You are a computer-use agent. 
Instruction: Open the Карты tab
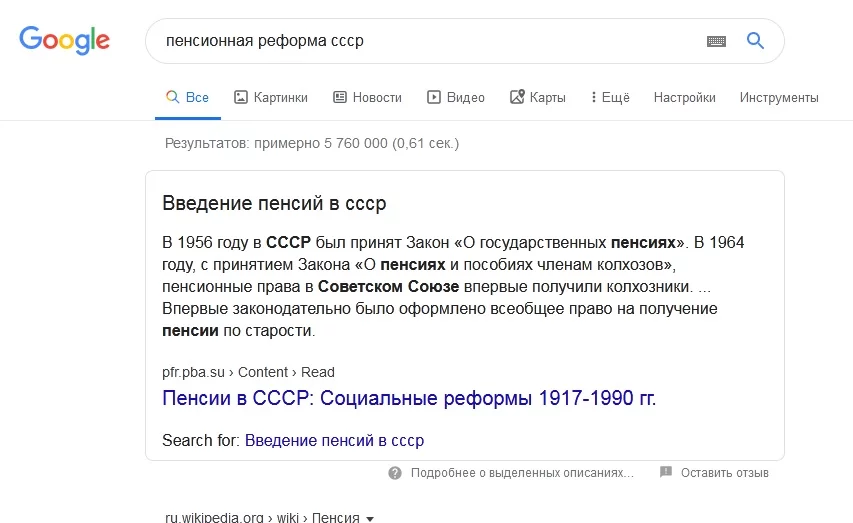537,97
